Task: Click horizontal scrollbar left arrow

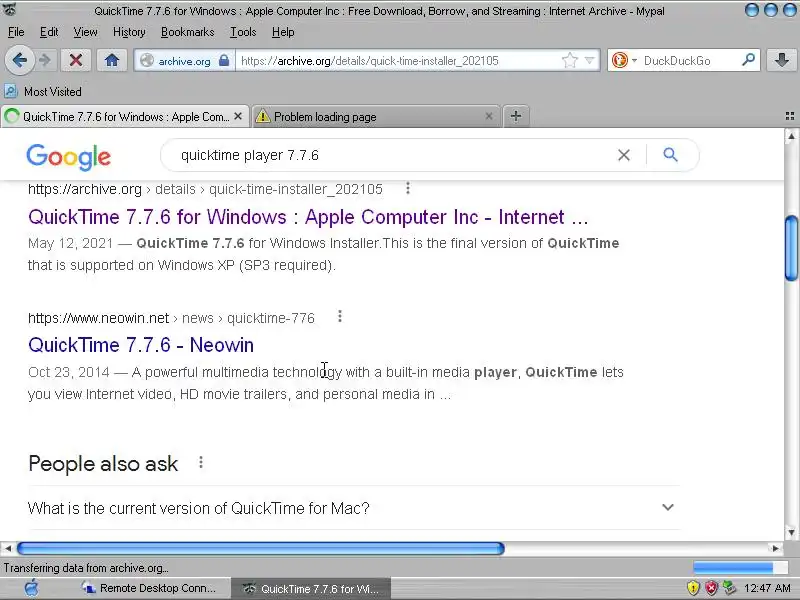Action: pos(8,548)
